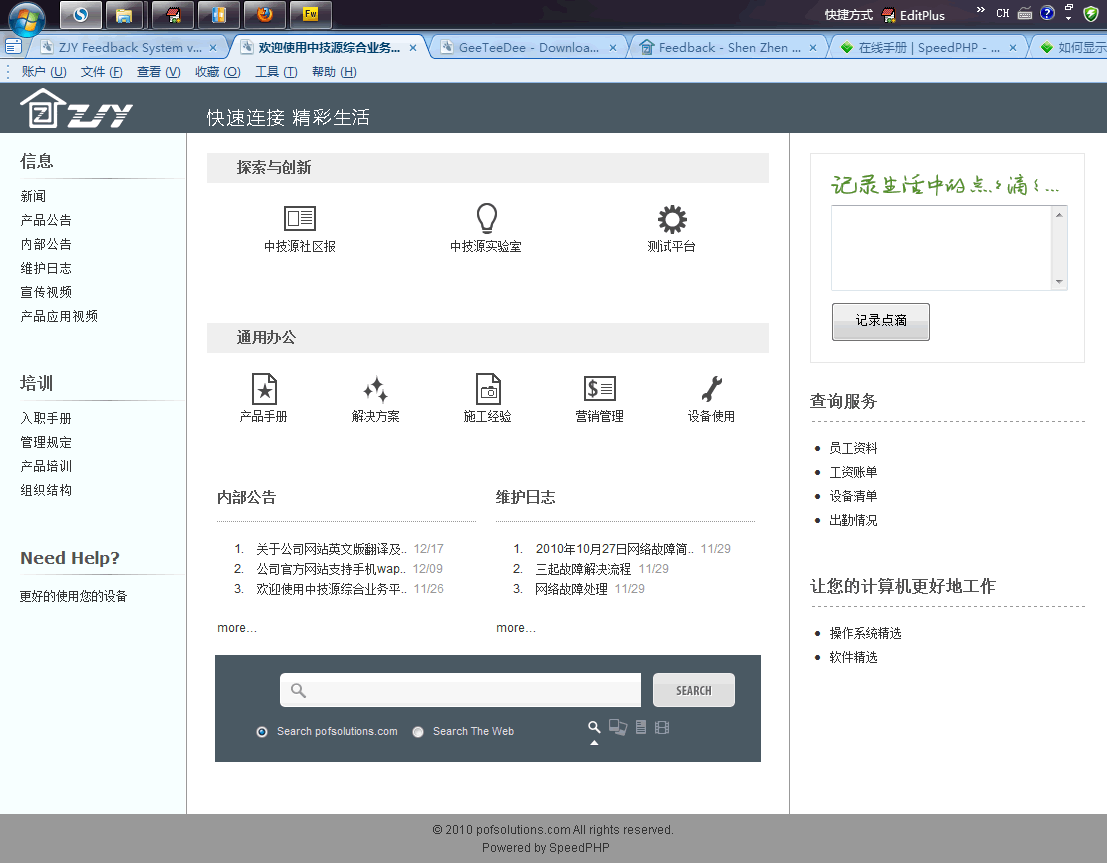This screenshot has height=863, width=1107.
Task: Open the Firefox taskbar icon
Action: [x=265, y=14]
